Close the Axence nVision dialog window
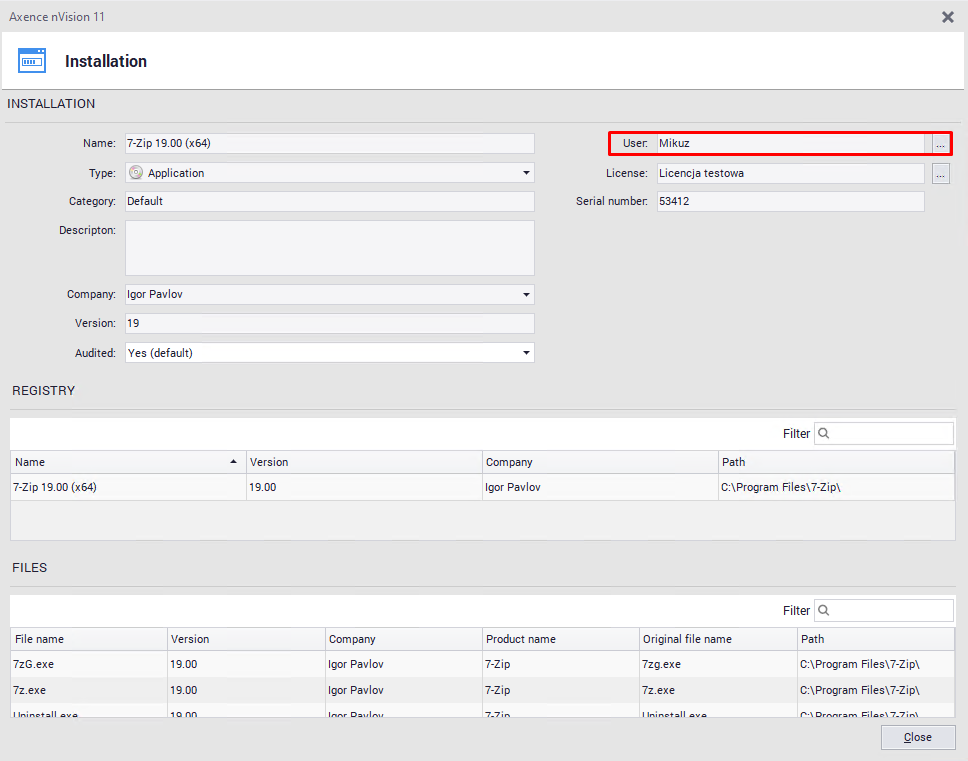The image size is (968, 761). 947,17
